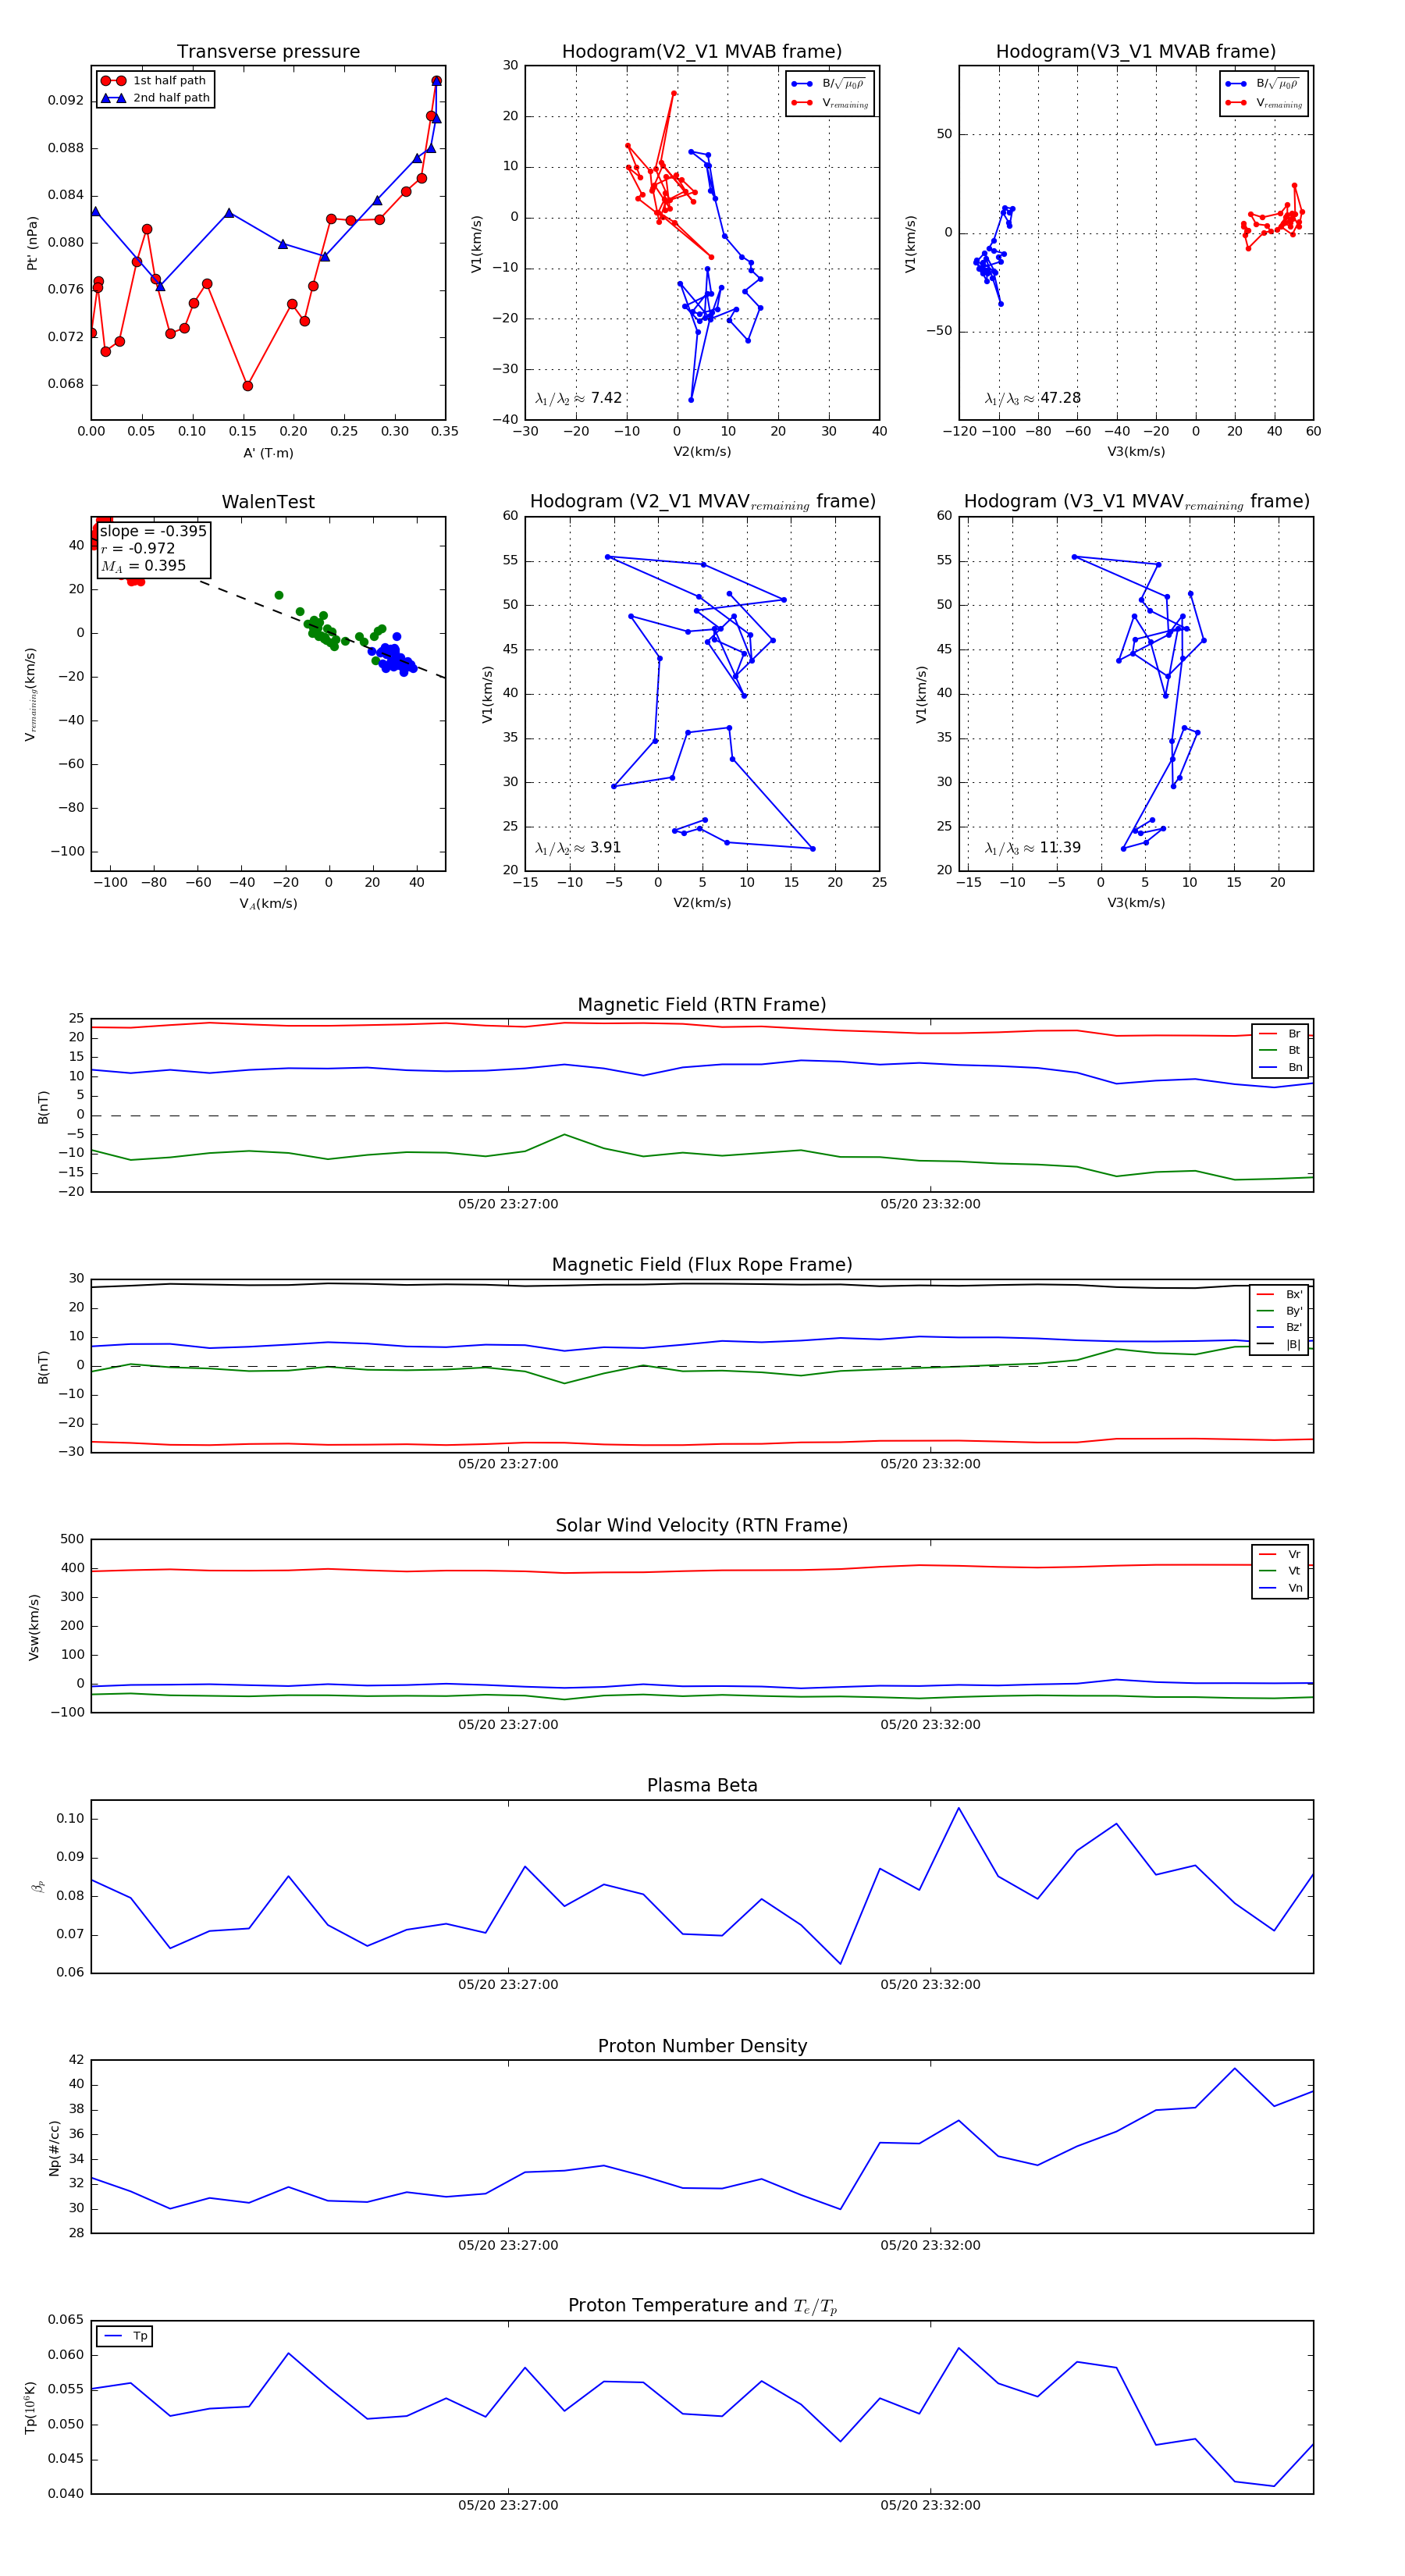Click the 'Vt' legend entry
Viewport: 1405px width, 2576px height.
click(x=1280, y=1571)
